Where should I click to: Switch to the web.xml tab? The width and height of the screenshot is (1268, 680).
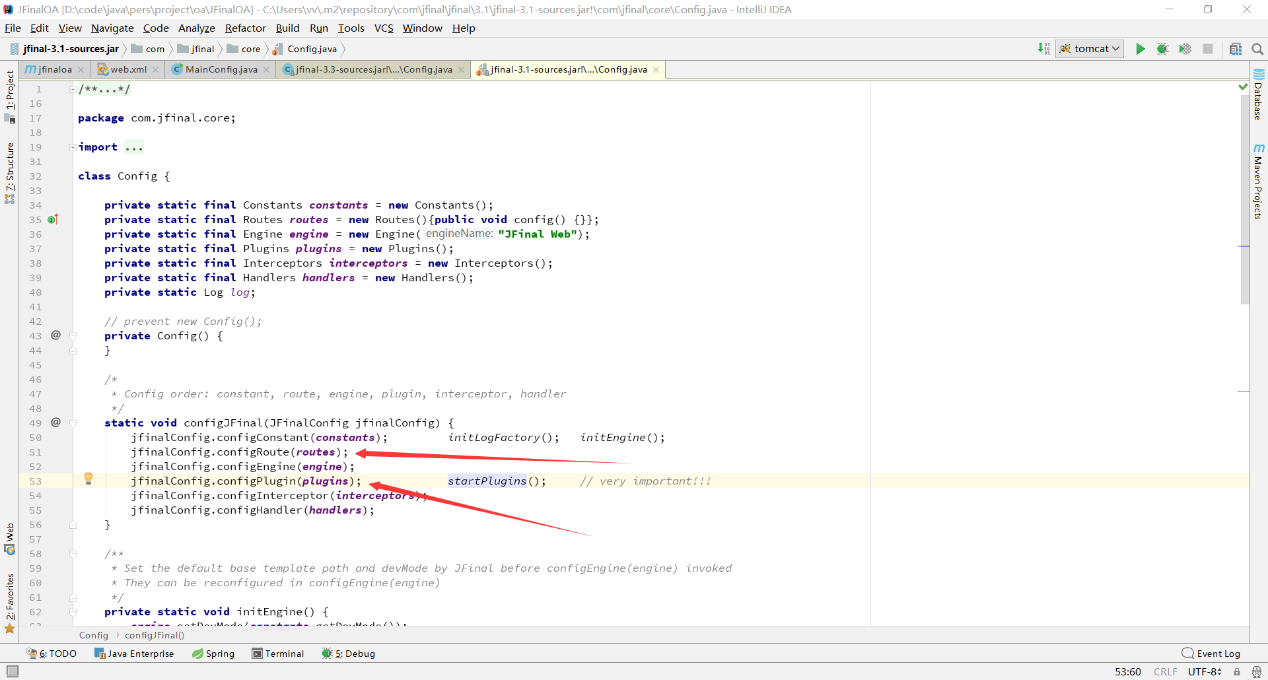point(128,70)
